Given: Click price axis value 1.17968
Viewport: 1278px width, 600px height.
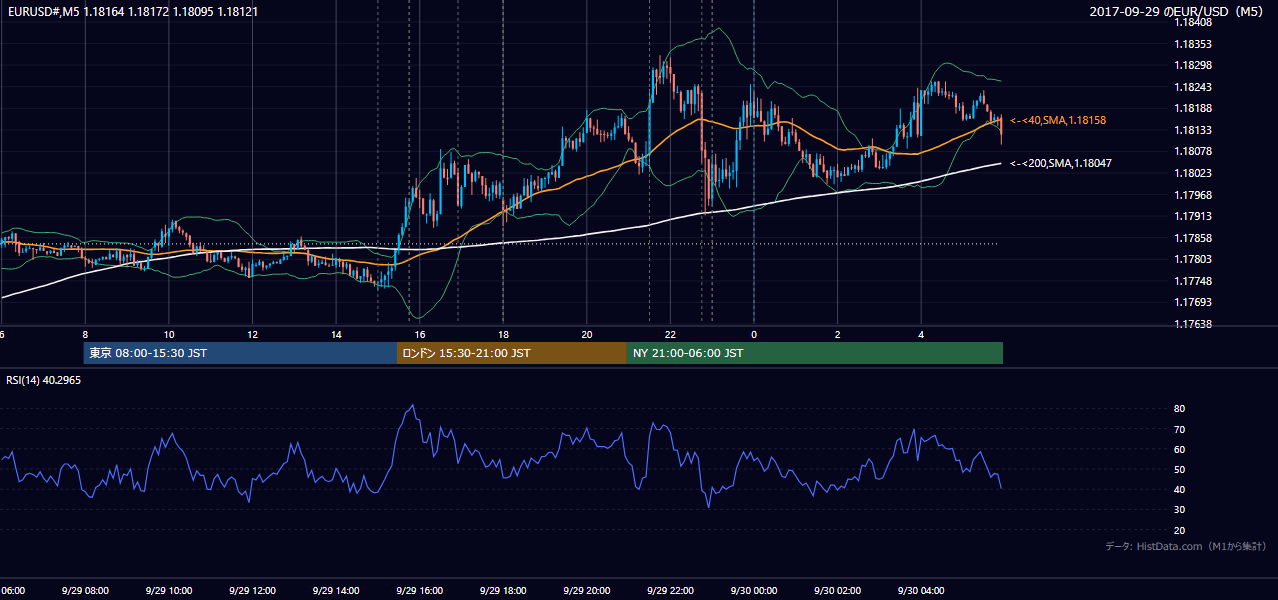Looking at the screenshot, I should tap(1192, 195).
